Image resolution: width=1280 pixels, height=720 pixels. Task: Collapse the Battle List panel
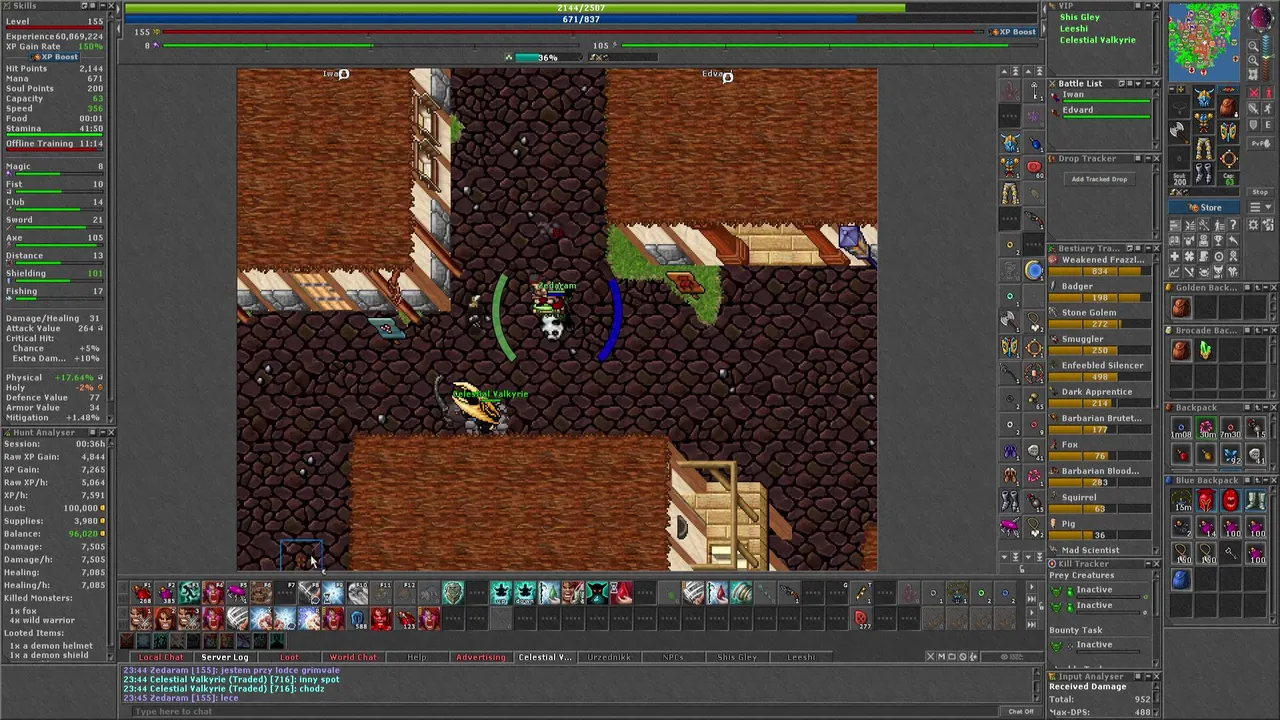(x=1148, y=83)
